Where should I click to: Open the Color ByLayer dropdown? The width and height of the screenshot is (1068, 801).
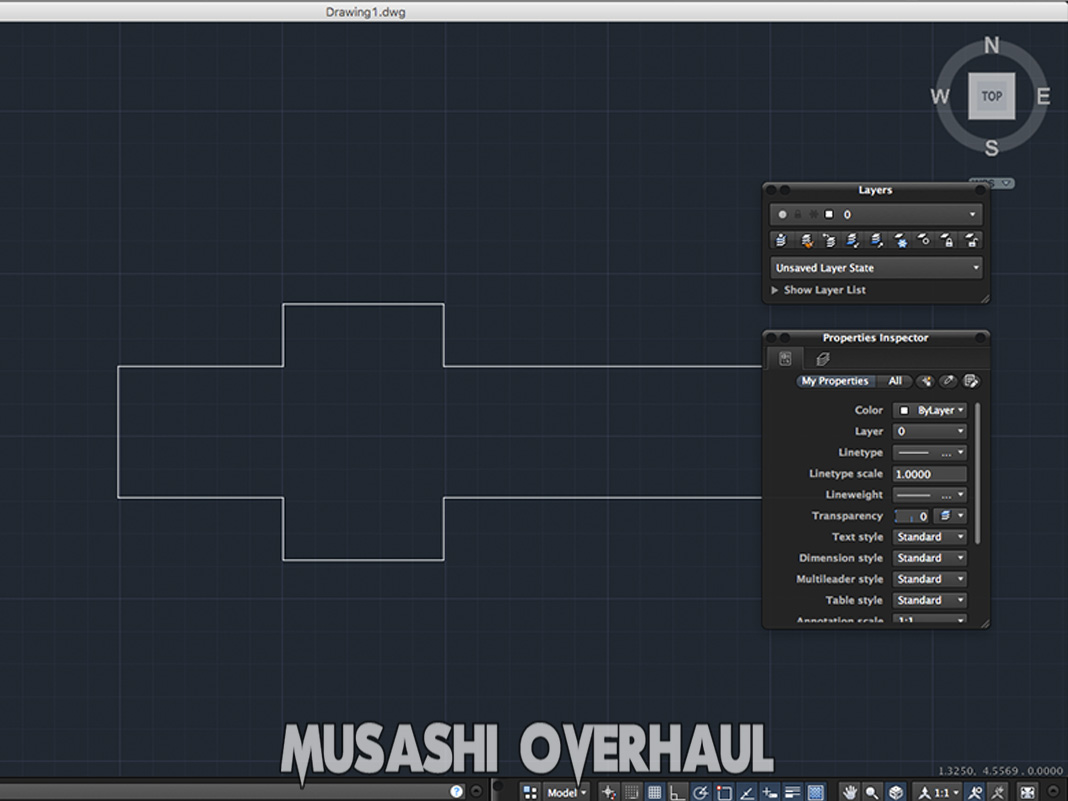pyautogui.click(x=930, y=410)
